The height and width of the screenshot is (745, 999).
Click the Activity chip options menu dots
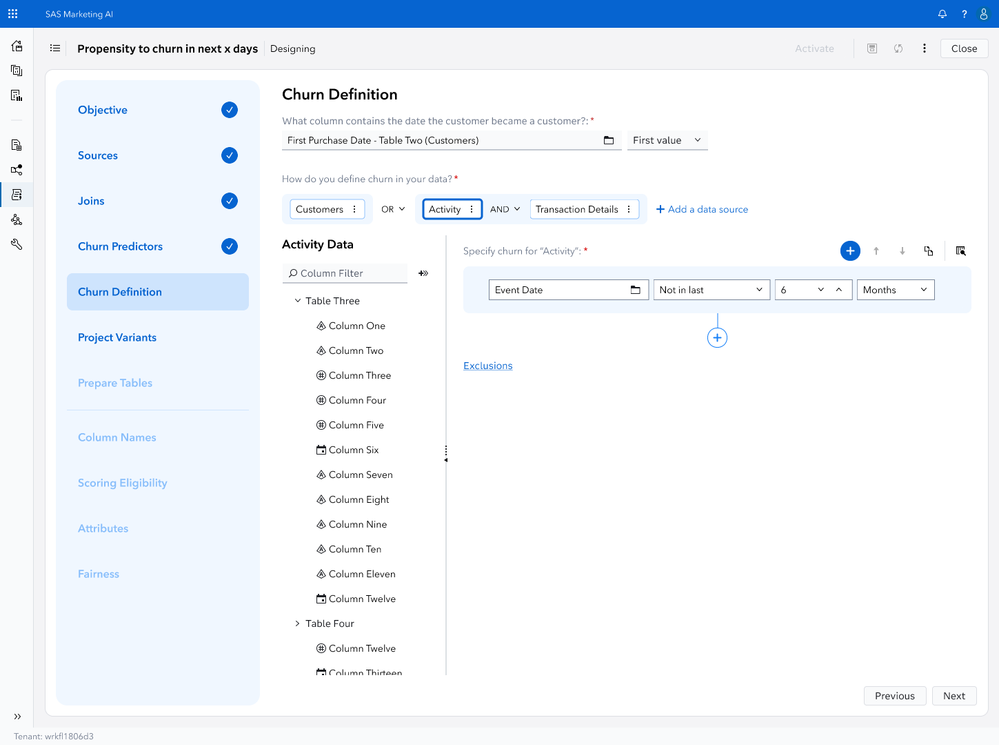[472, 209]
